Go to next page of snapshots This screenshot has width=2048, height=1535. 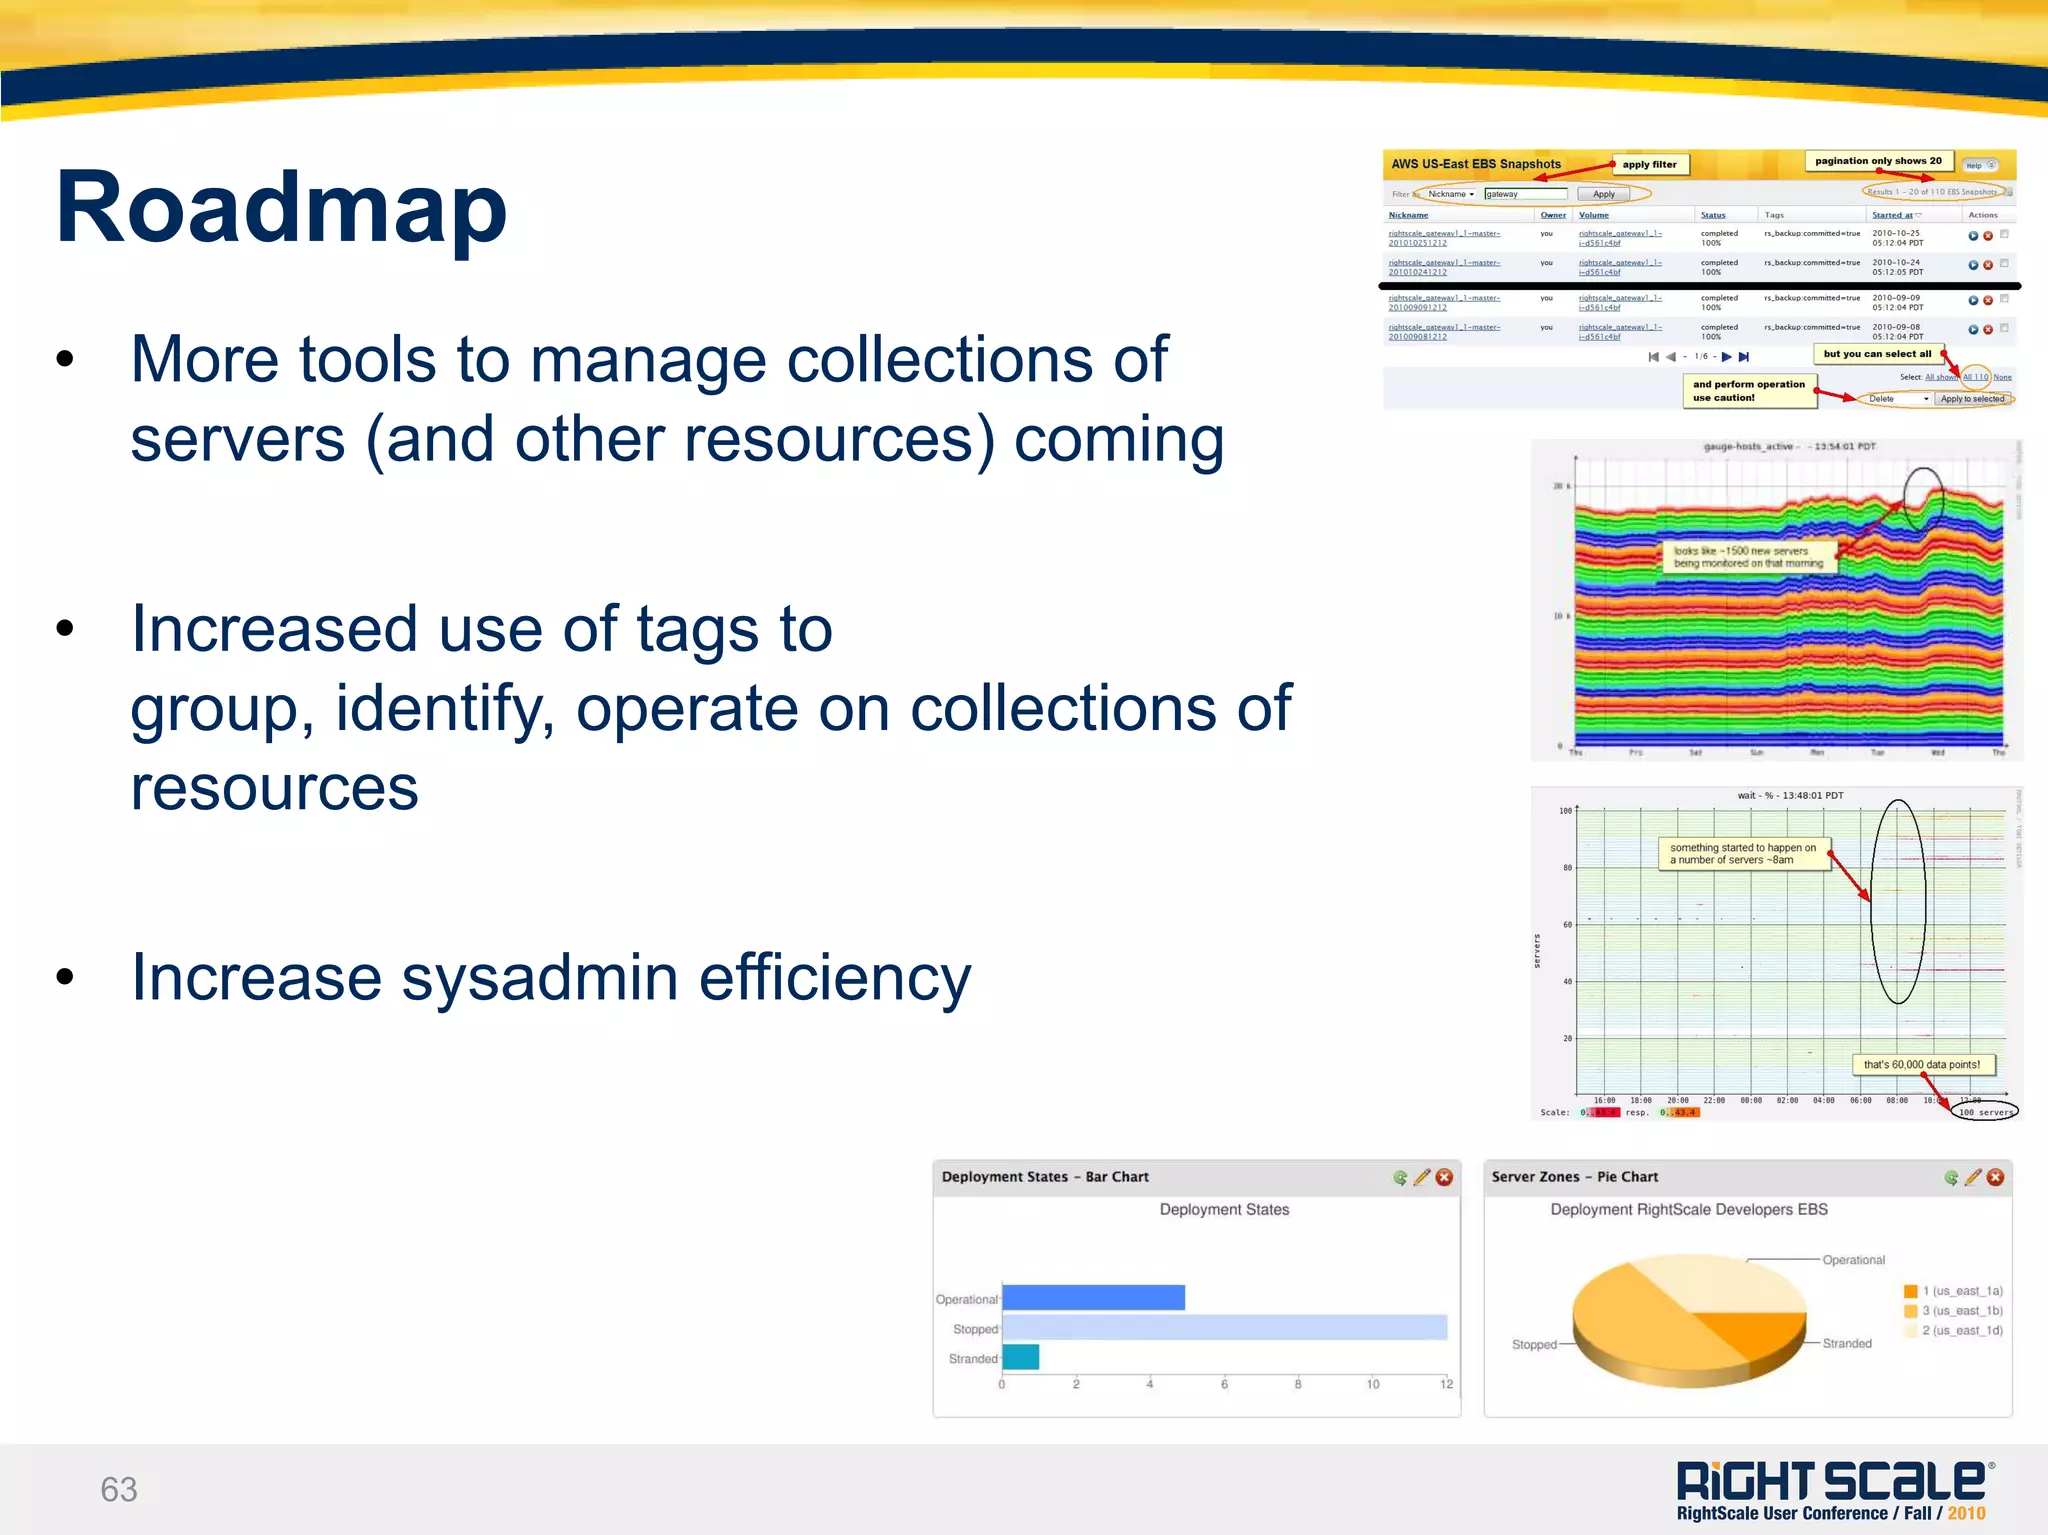1726,357
